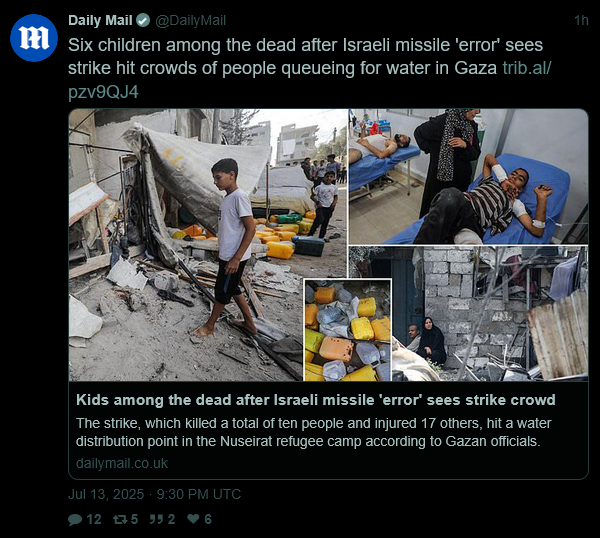Viewport: 600px width, 538px height.
Task: Open the Jul 13, 2025 timestamp
Action: [x=155, y=494]
